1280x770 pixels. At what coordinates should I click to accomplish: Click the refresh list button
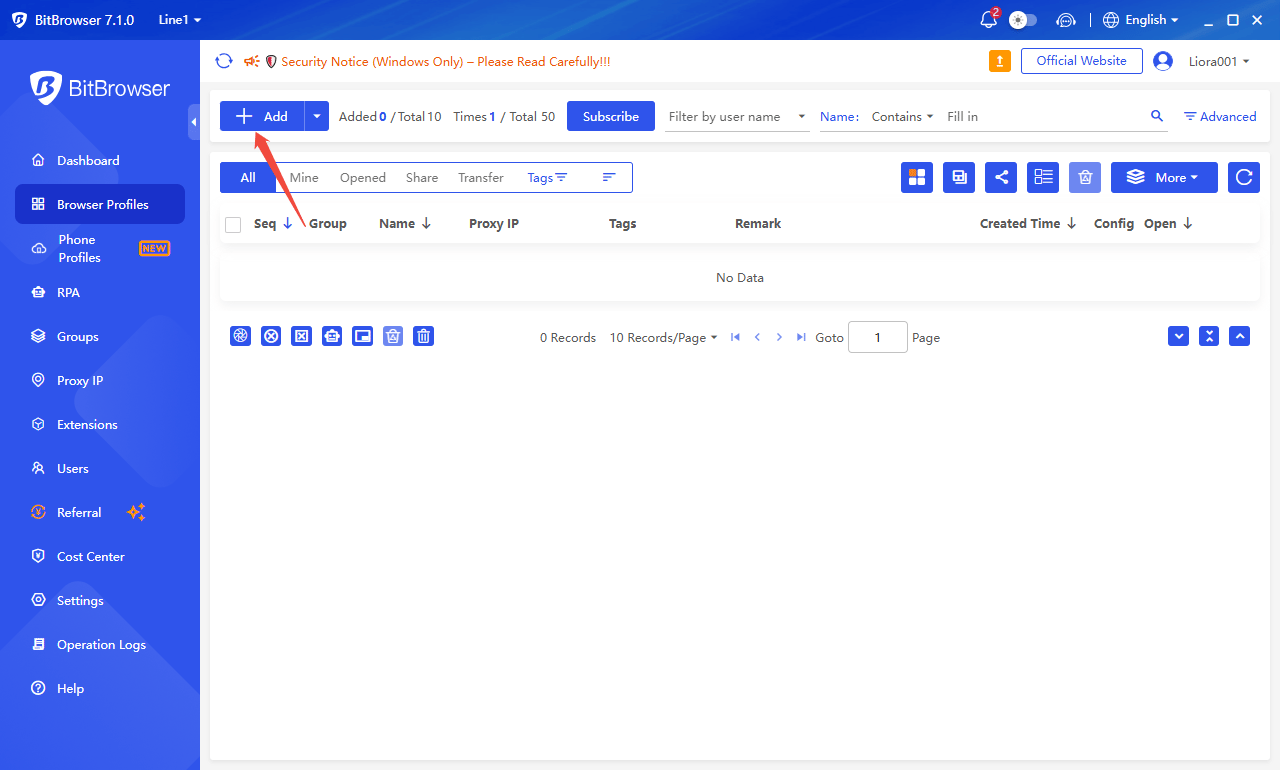pyautogui.click(x=1244, y=177)
